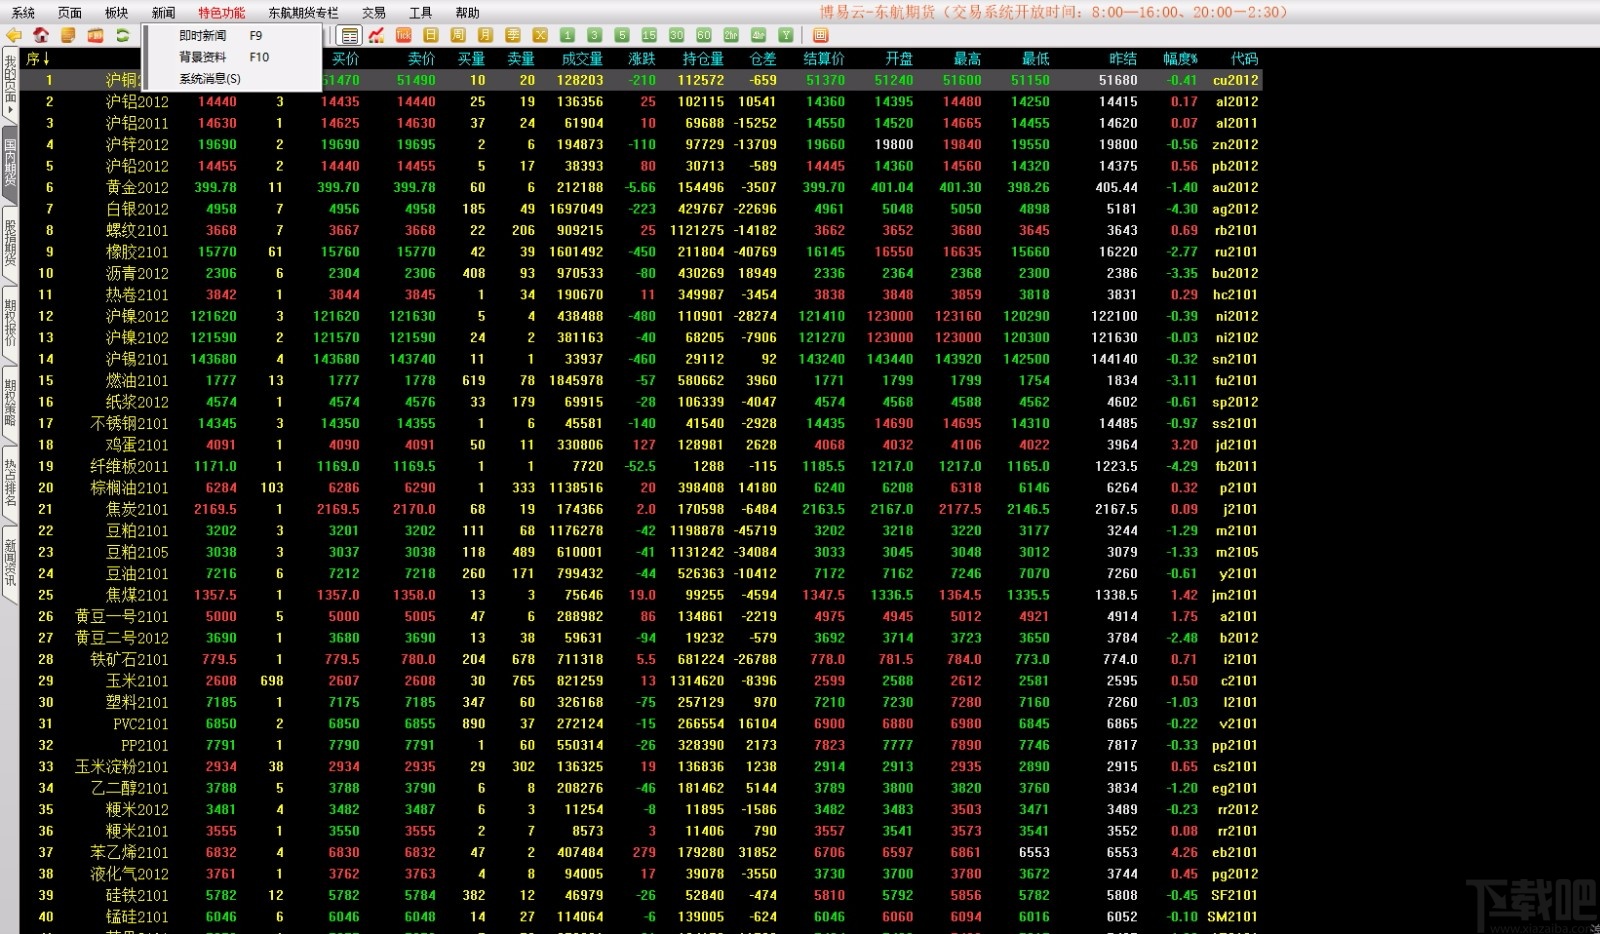This screenshot has height=934, width=1600.
Task: Select the 3-minute period icon
Action: (x=594, y=35)
